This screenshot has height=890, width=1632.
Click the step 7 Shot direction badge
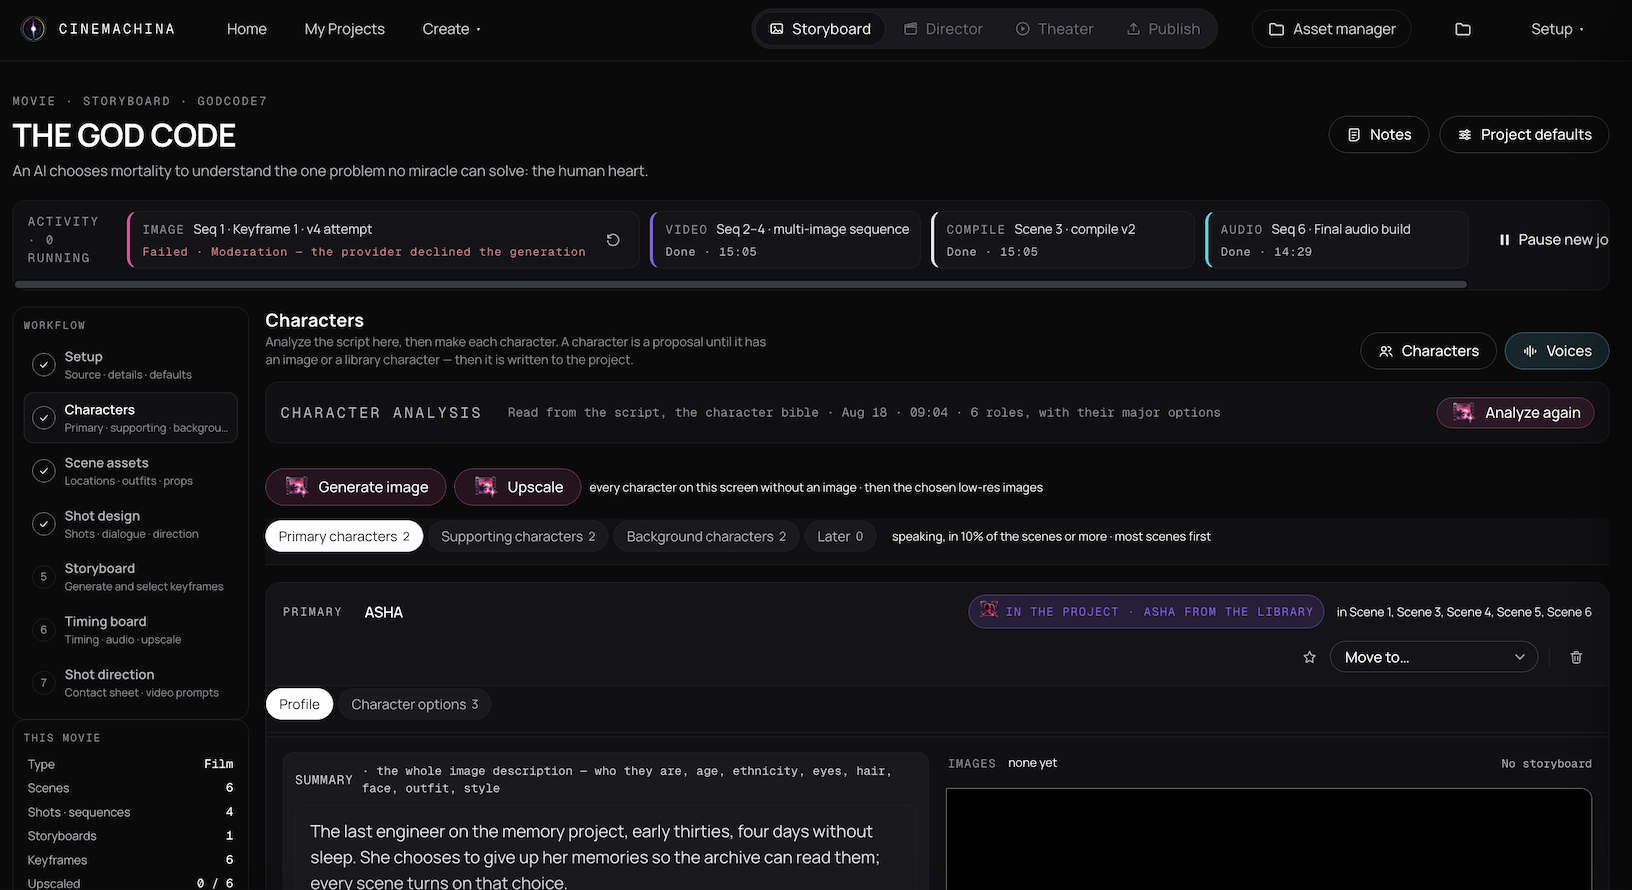point(44,683)
